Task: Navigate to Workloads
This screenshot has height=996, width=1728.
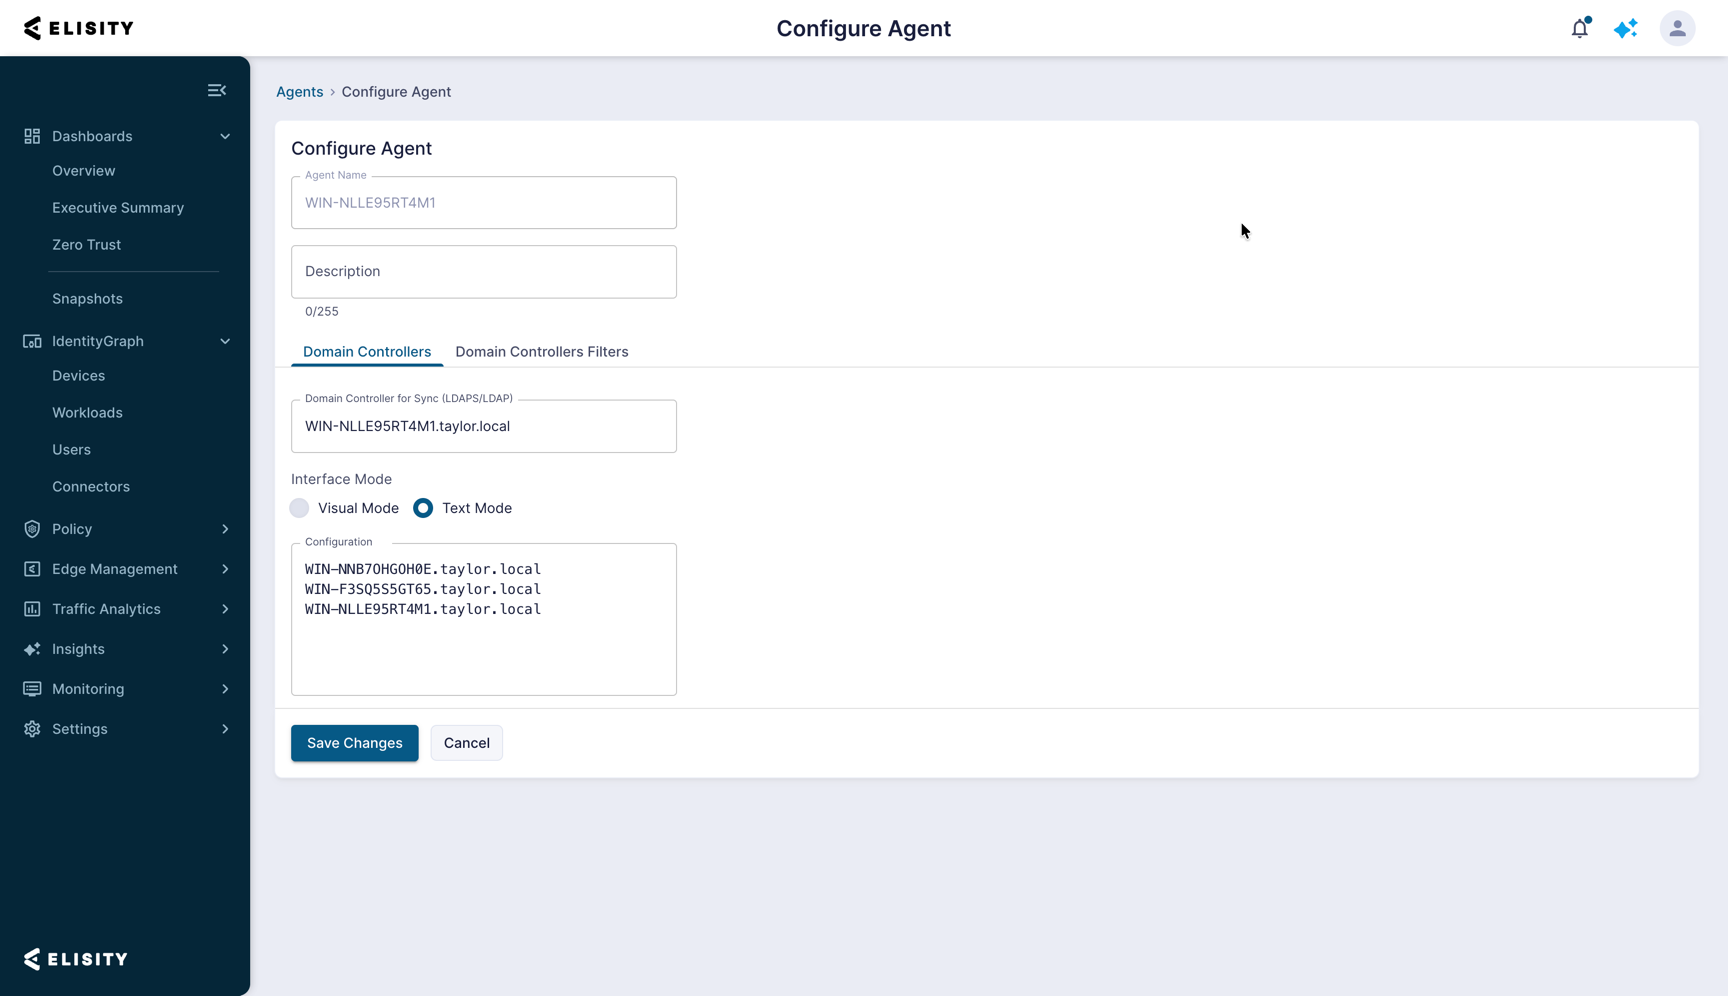Action: [x=88, y=413]
